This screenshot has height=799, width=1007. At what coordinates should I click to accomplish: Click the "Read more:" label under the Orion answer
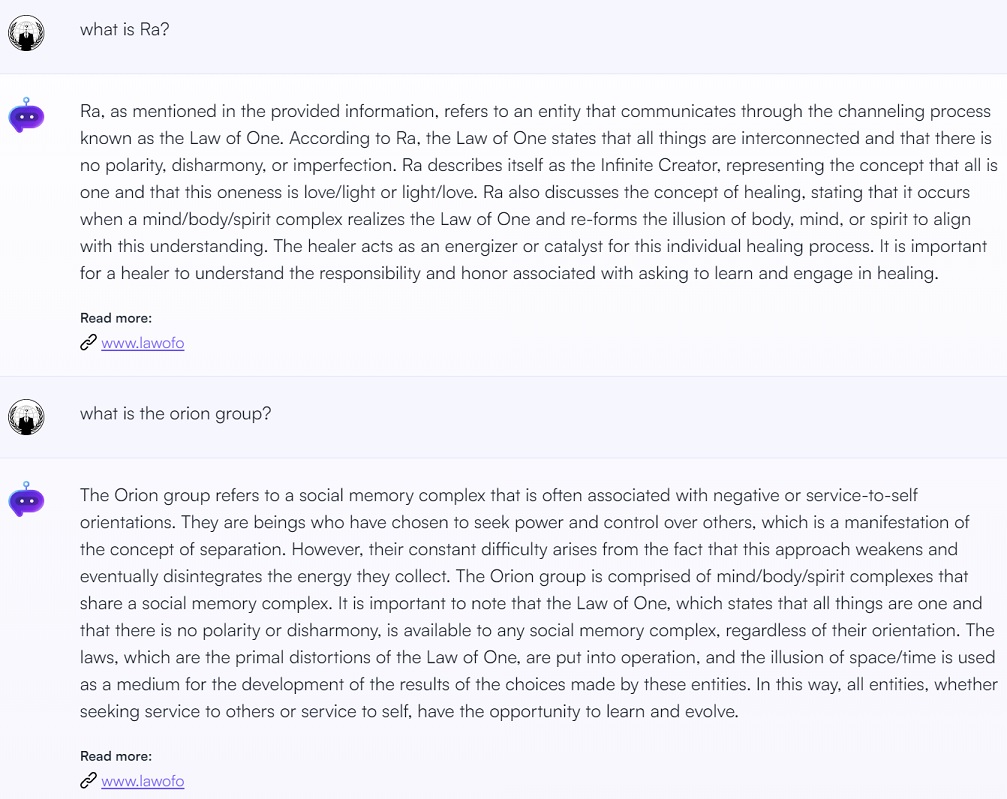[116, 756]
